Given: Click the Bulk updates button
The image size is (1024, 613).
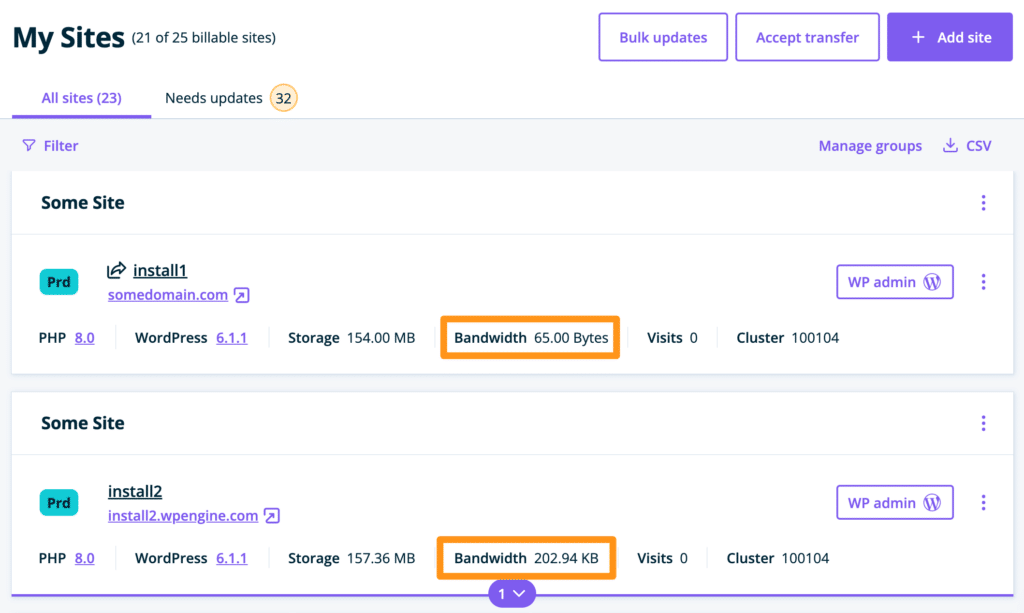Looking at the screenshot, I should click(662, 38).
